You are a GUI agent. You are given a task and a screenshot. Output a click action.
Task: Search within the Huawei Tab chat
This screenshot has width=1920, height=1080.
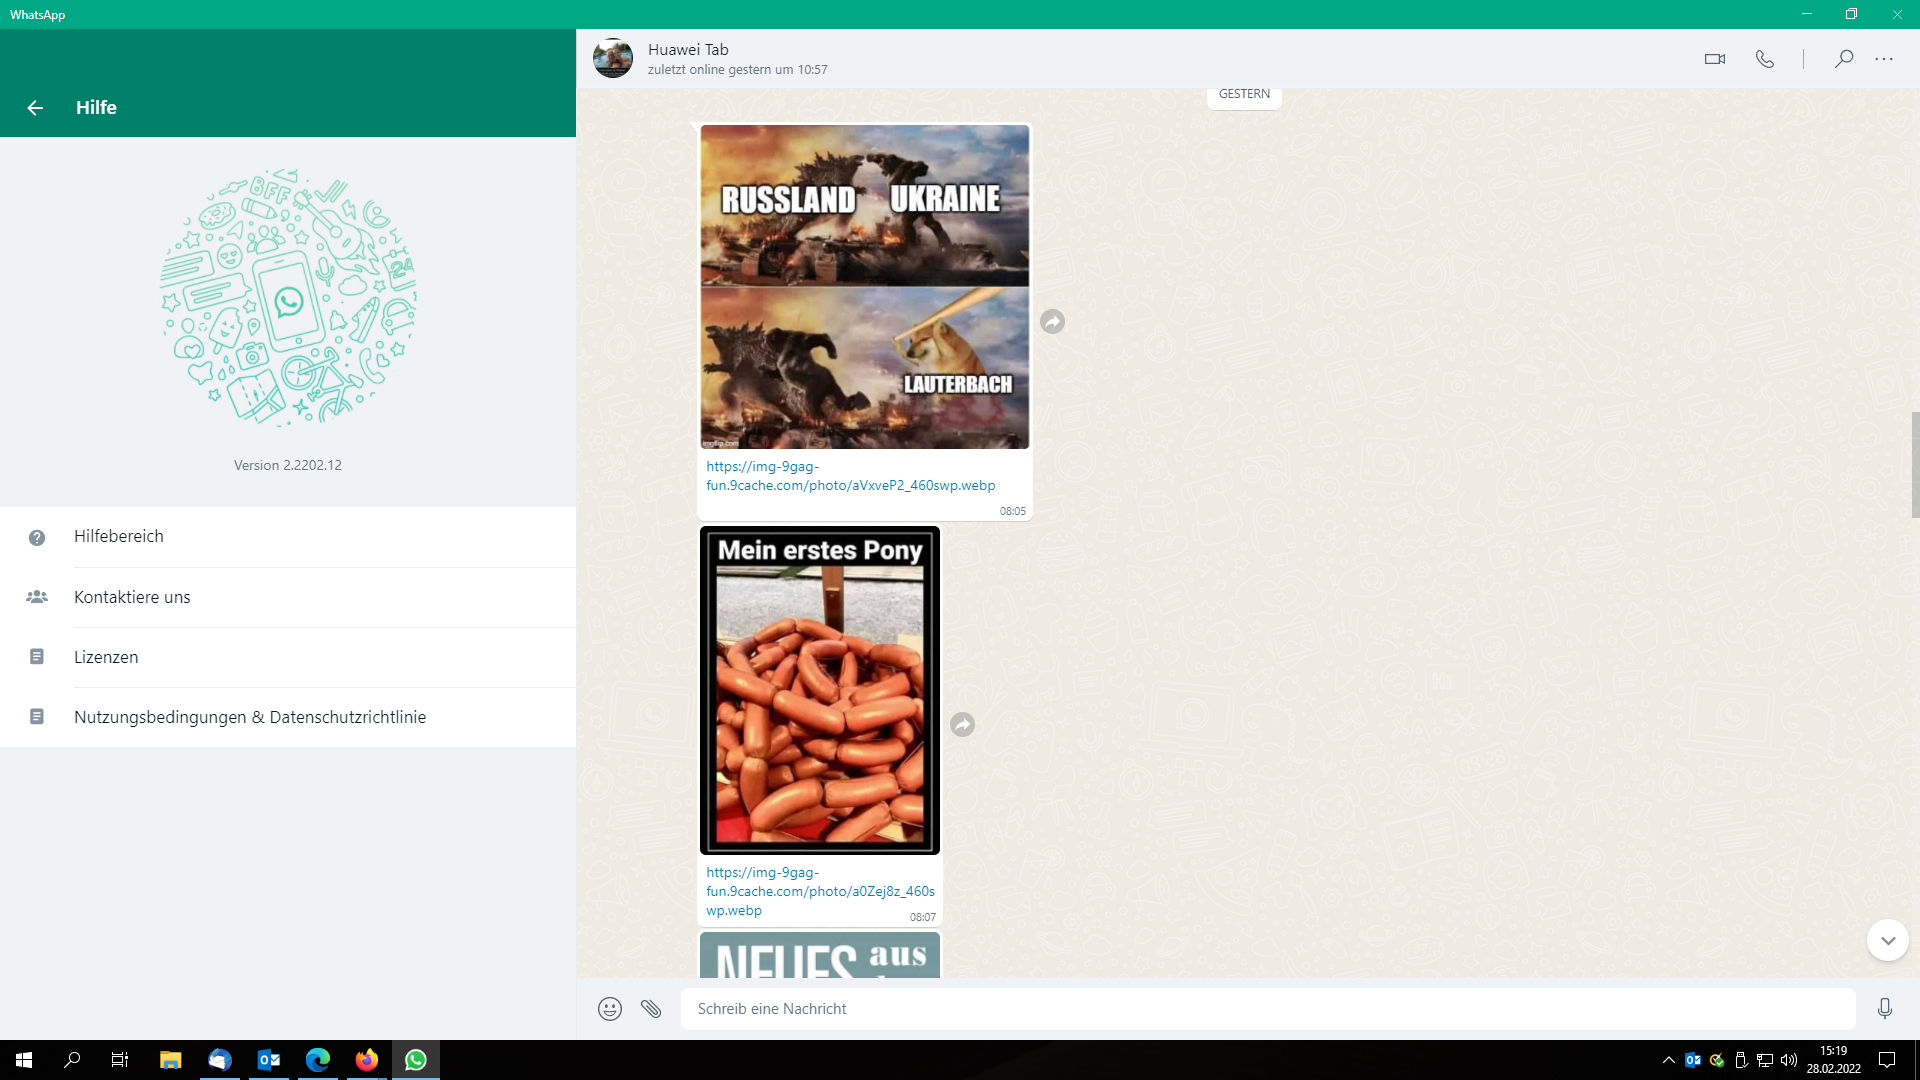coord(1844,59)
